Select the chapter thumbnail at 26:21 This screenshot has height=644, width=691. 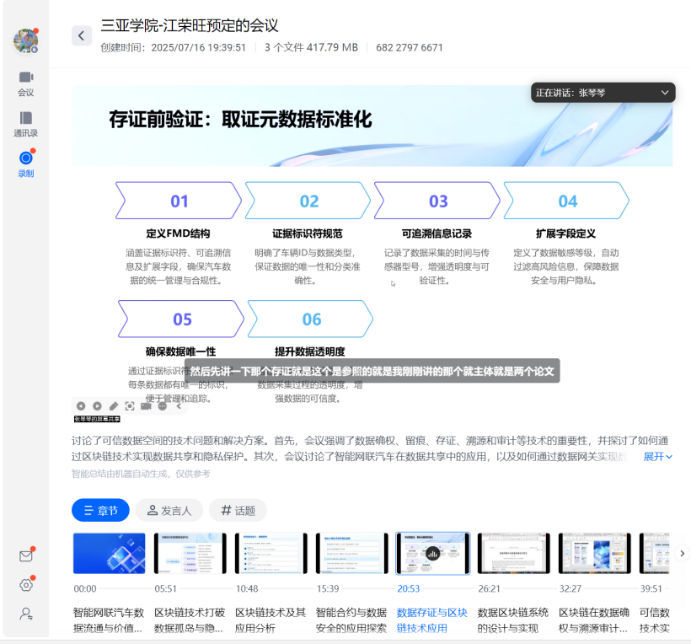point(513,553)
